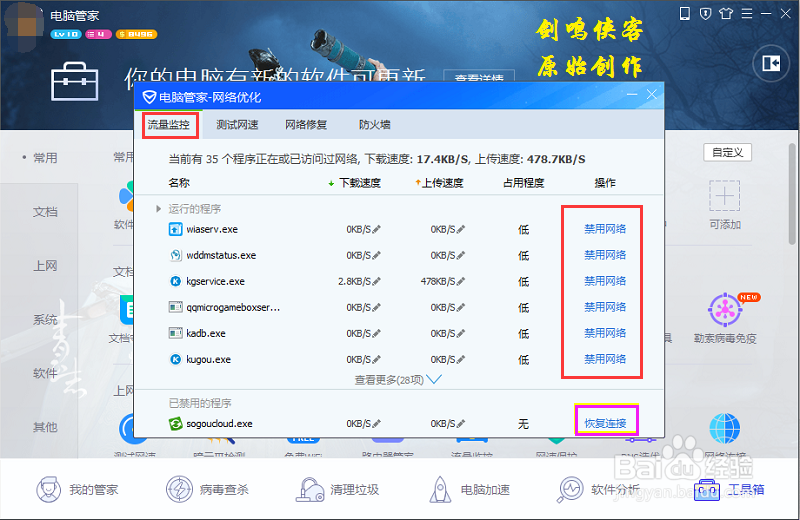This screenshot has width=800, height=520.
Task: Collapse the 运行的程序 group triangle
Action: tap(158, 209)
